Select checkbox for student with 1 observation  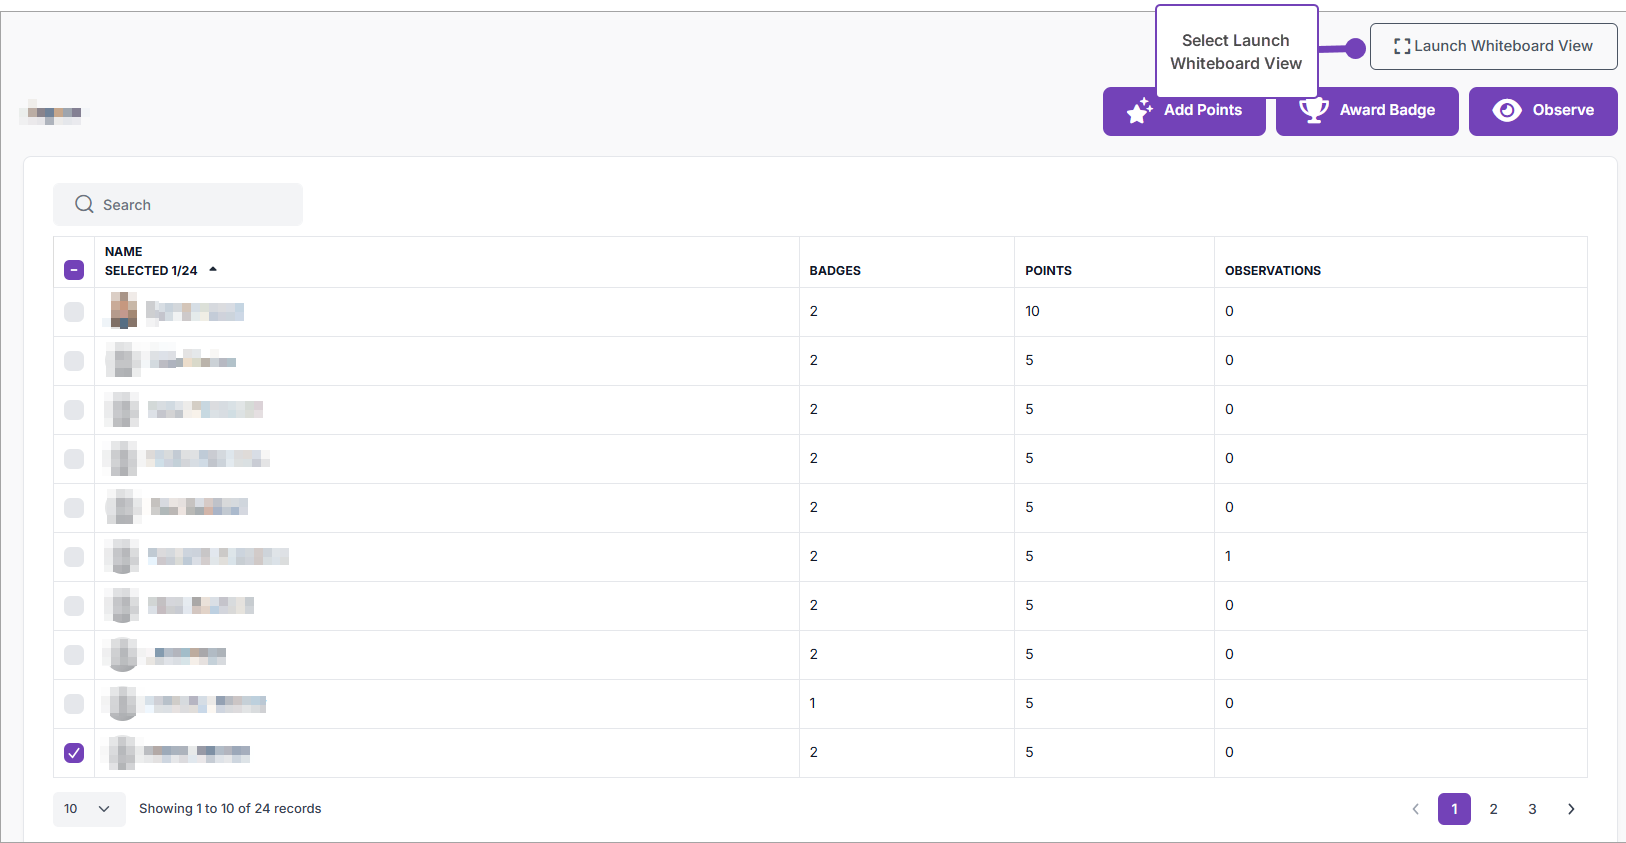click(x=74, y=557)
